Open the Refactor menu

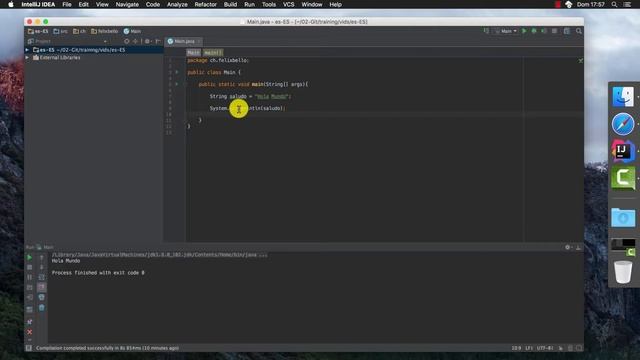(x=205, y=4)
